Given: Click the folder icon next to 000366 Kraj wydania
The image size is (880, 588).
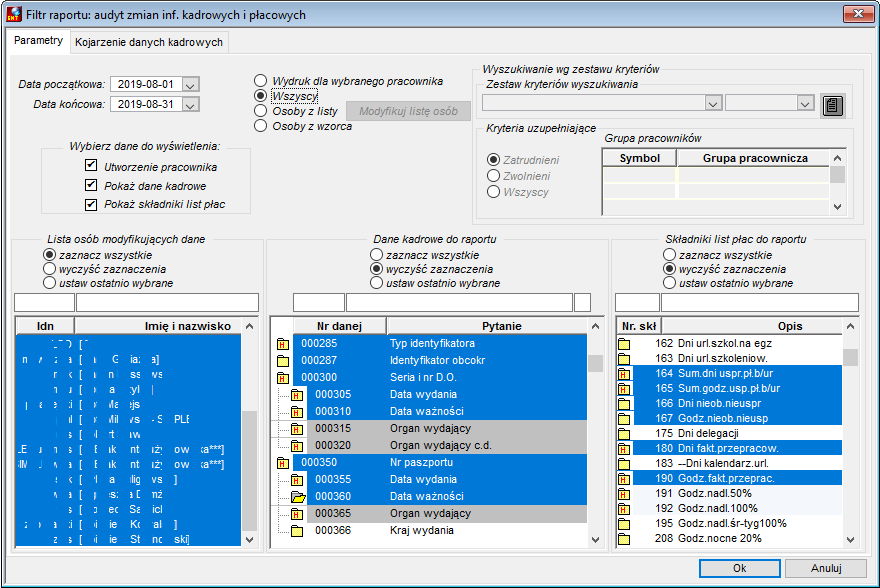Looking at the screenshot, I should 297,531.
